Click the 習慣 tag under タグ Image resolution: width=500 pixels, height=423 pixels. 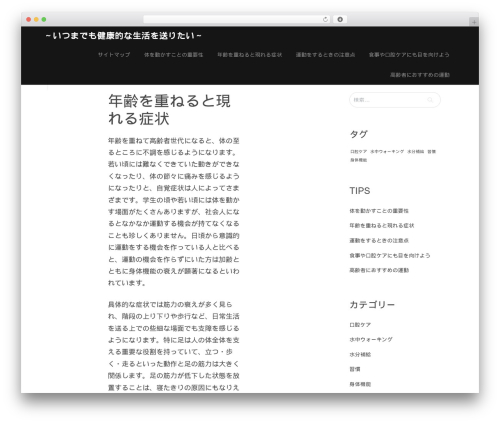432,151
